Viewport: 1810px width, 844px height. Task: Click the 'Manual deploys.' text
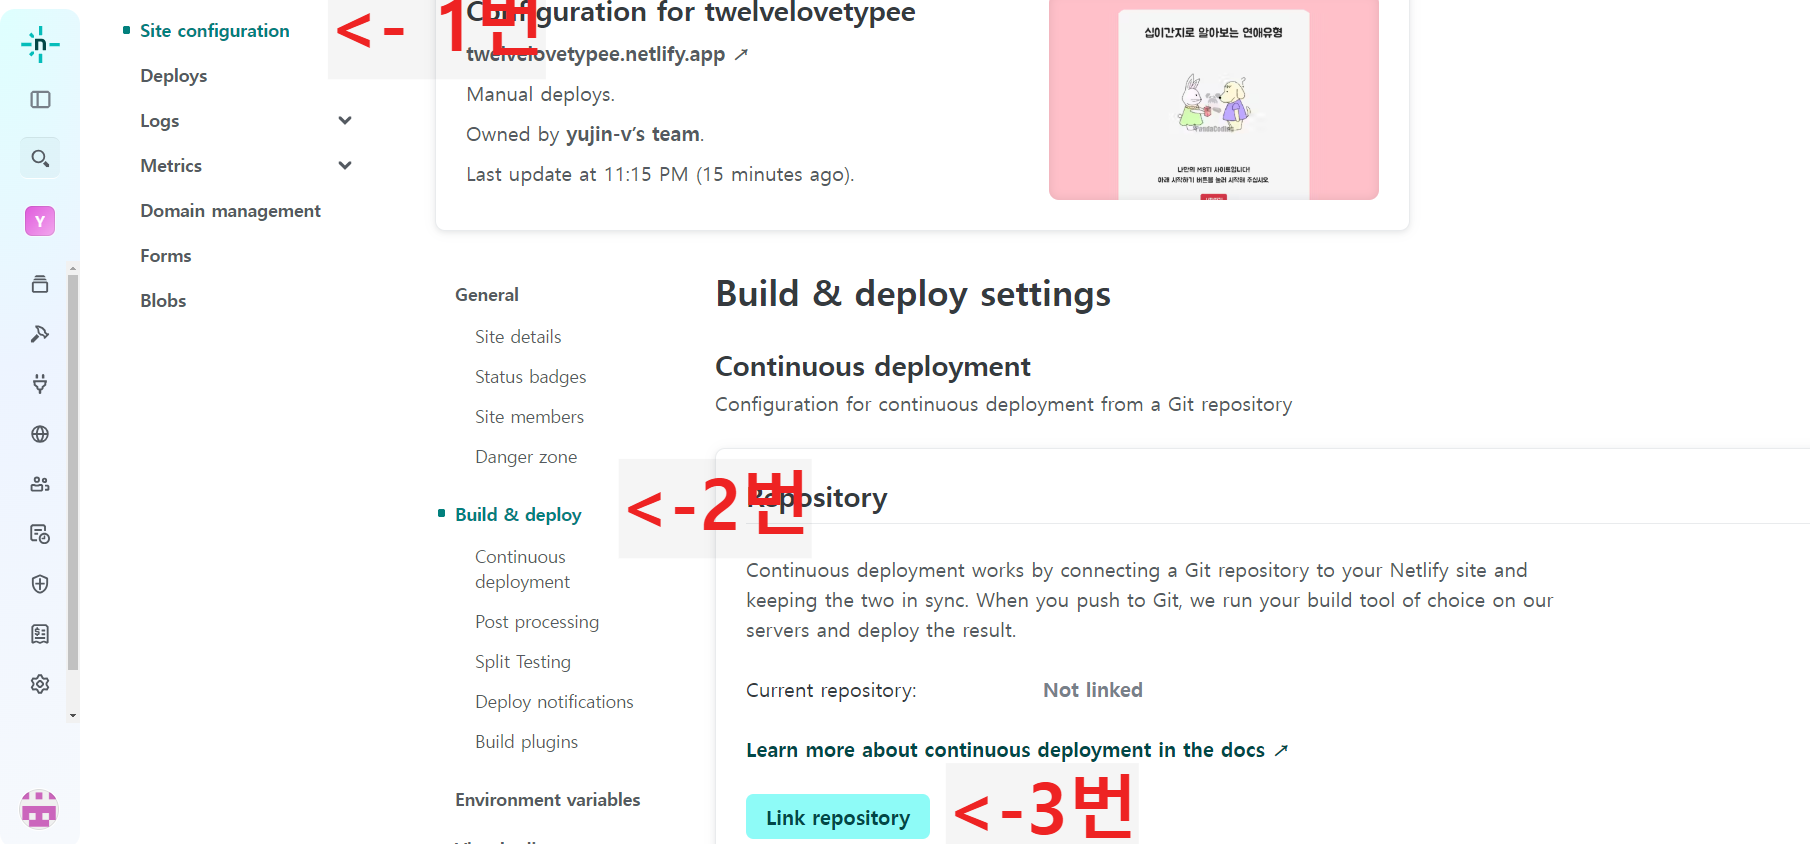click(x=540, y=94)
